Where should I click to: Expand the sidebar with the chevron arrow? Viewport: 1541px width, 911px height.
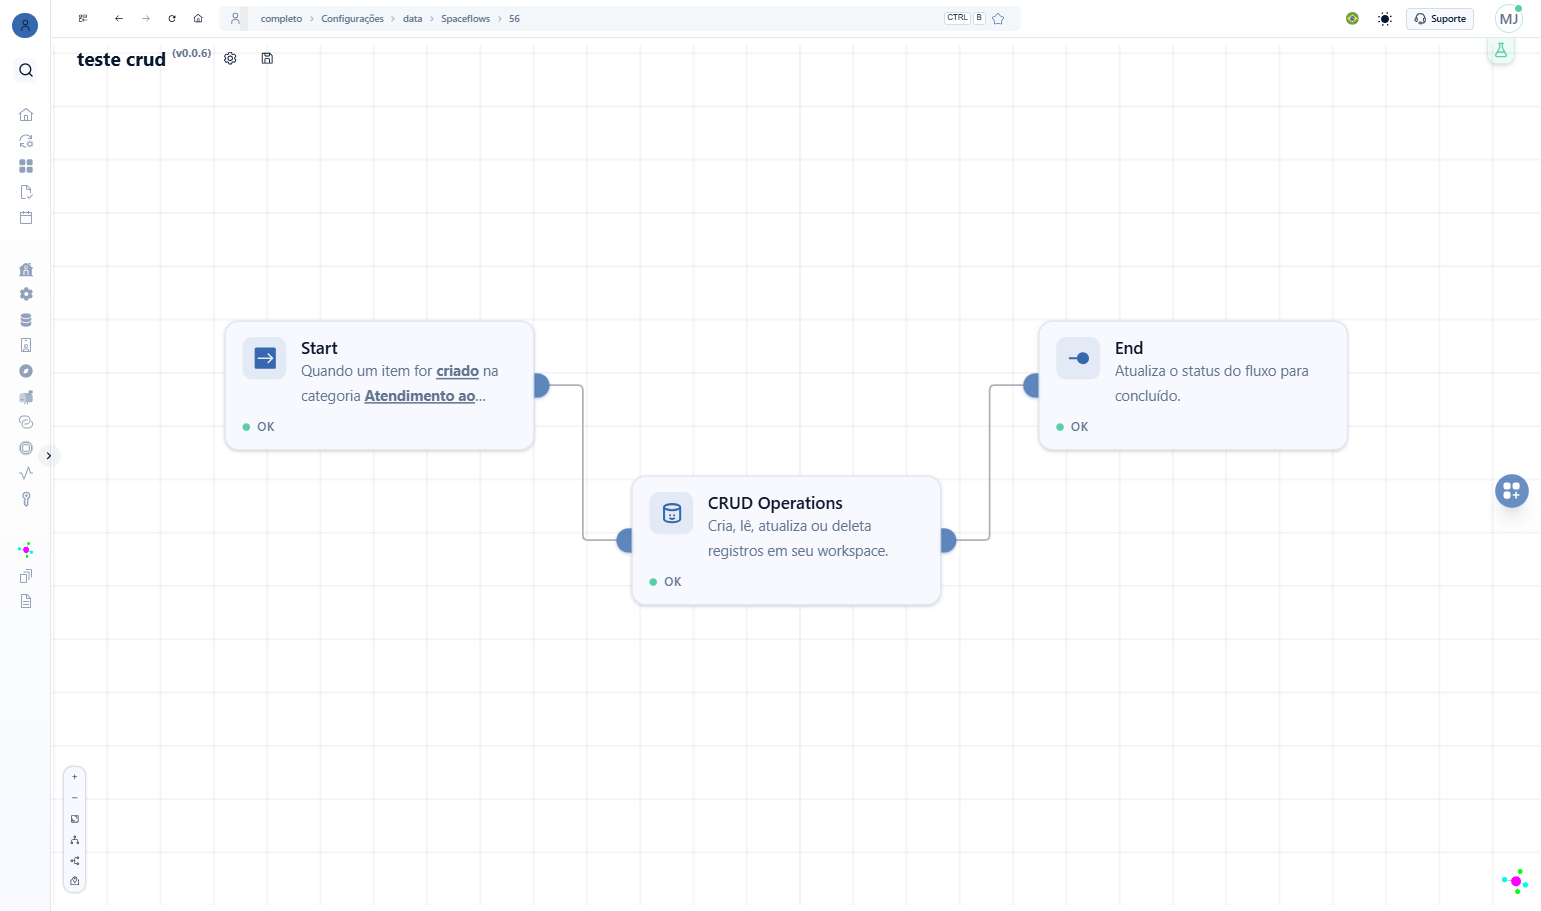point(48,456)
